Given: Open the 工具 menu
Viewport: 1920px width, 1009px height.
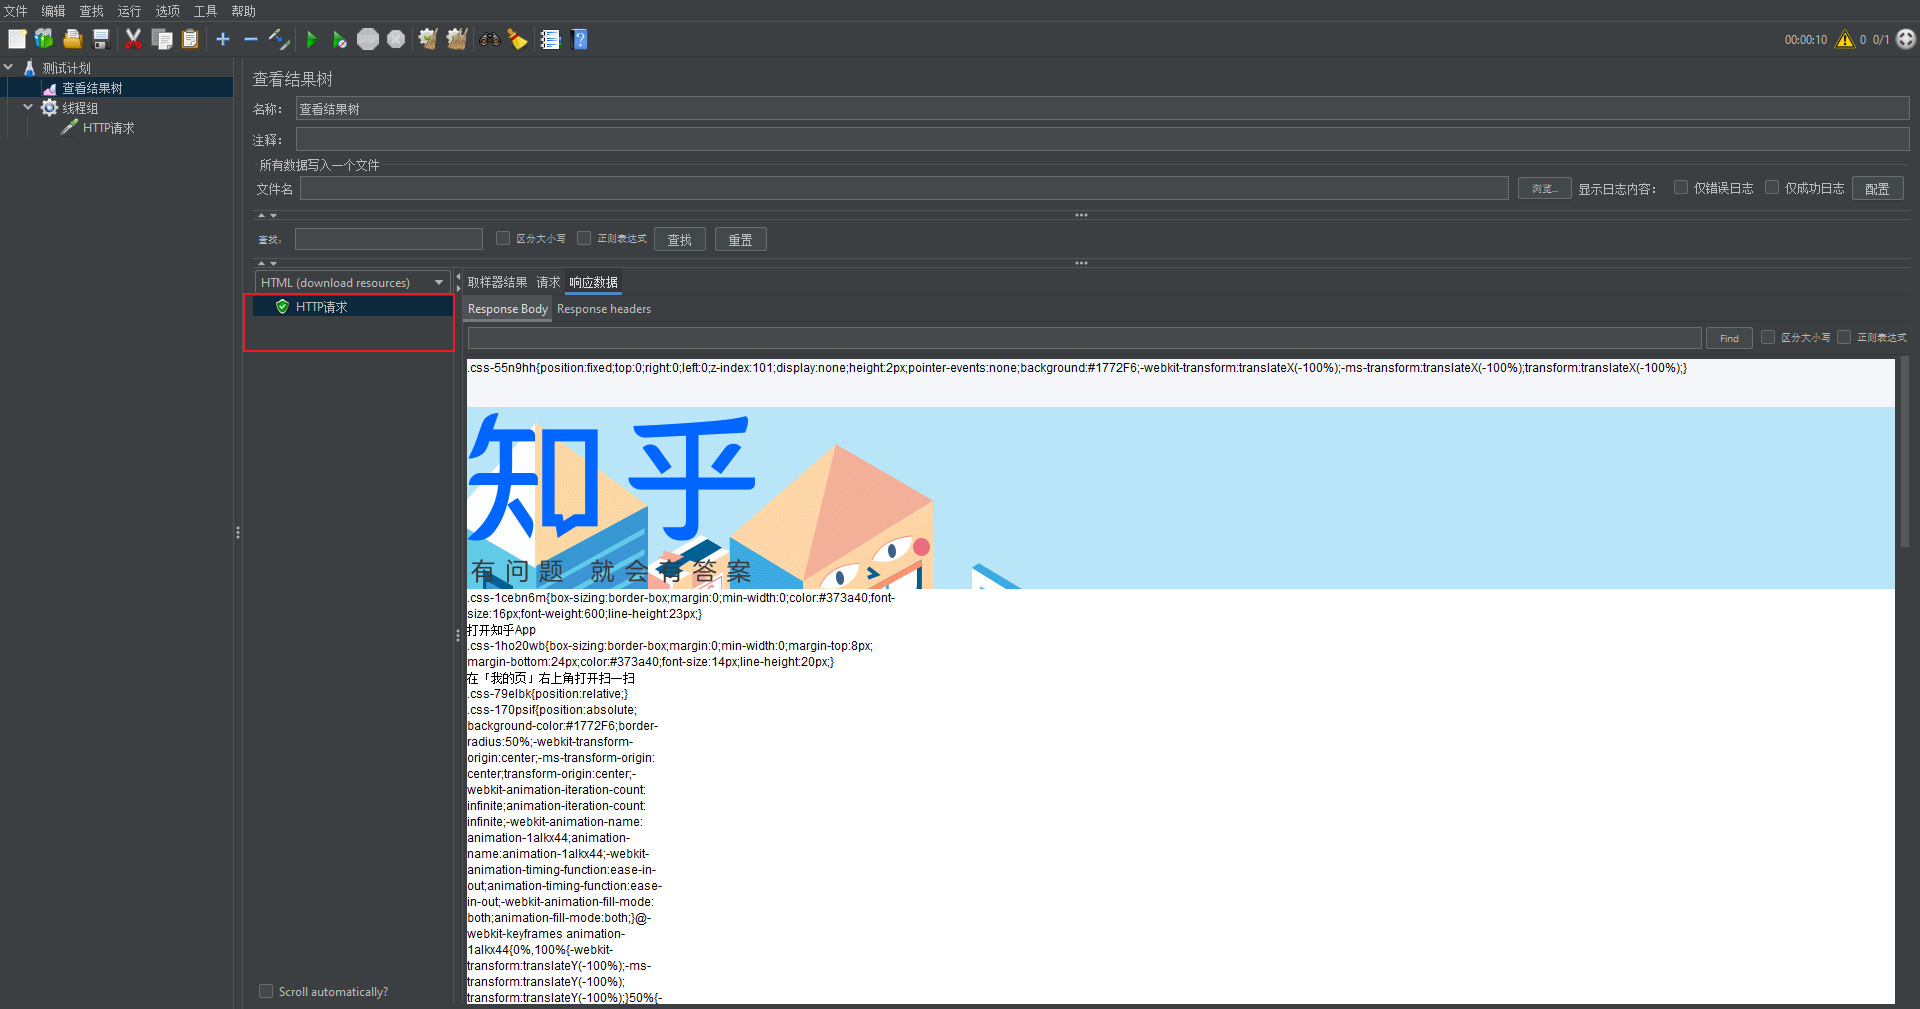Looking at the screenshot, I should 206,11.
